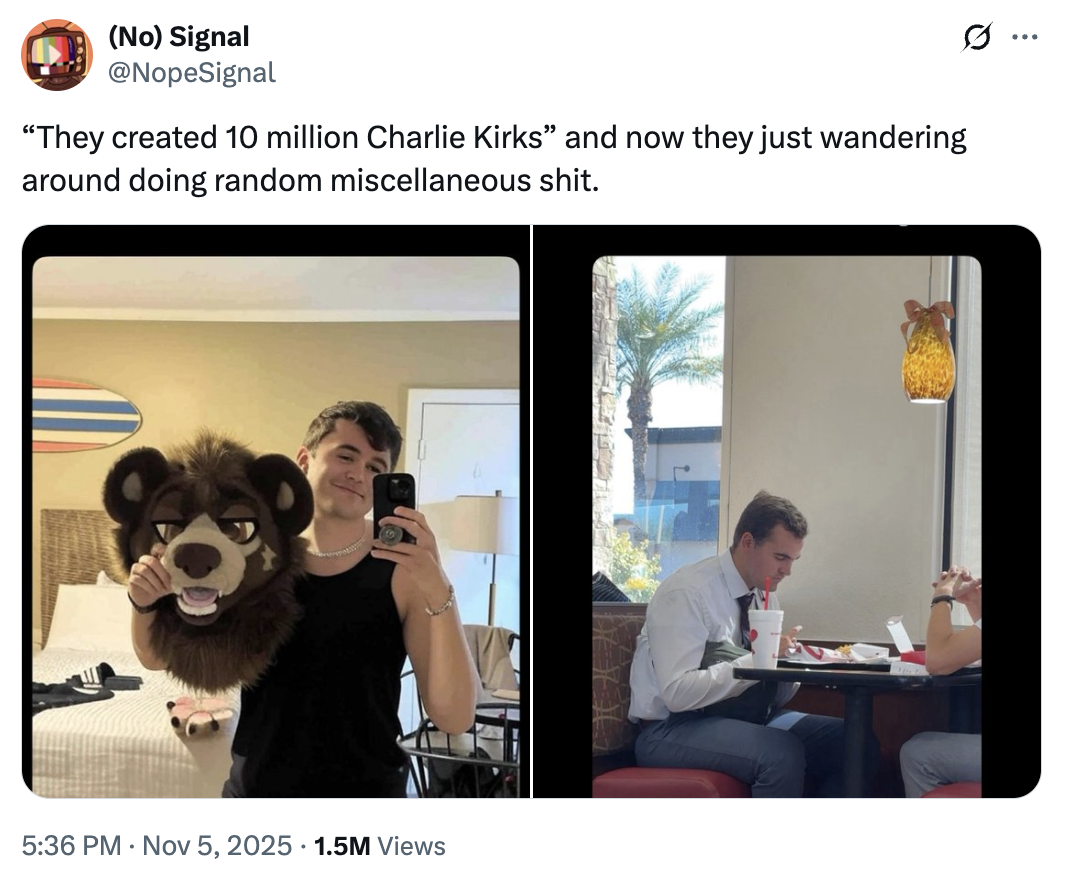This screenshot has width=1068, height=890.
Task: Open the three-dot more options menu
Action: point(1024,39)
